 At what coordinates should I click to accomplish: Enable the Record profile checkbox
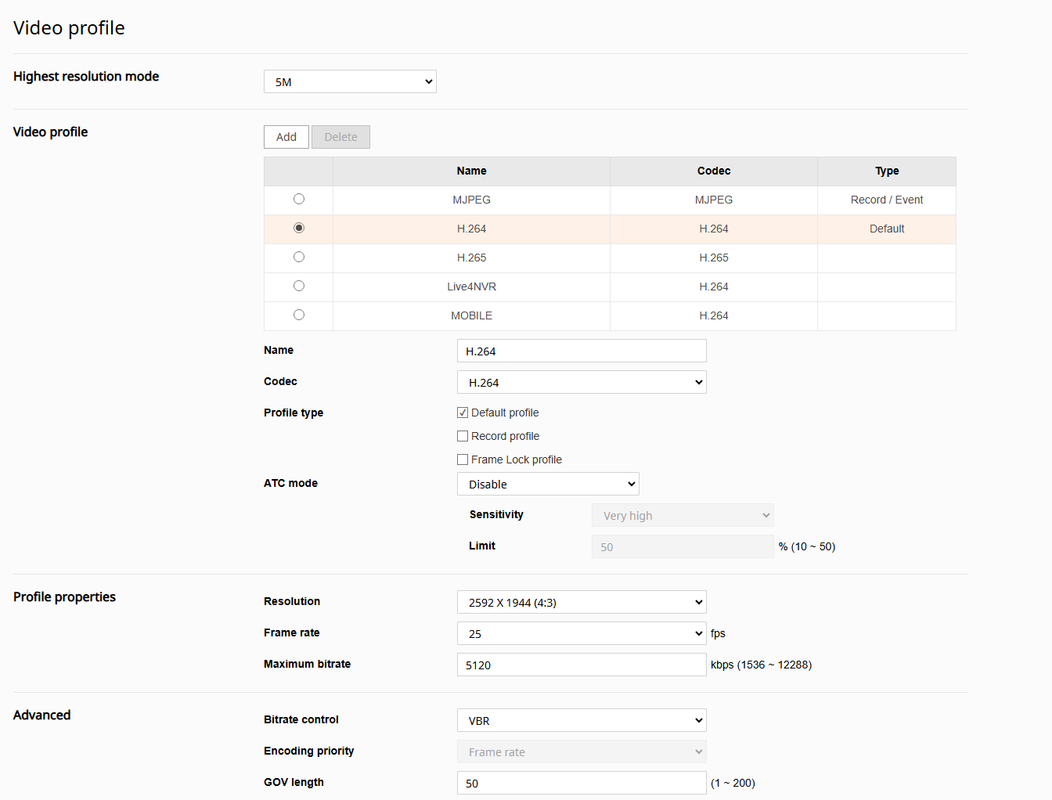(463, 436)
